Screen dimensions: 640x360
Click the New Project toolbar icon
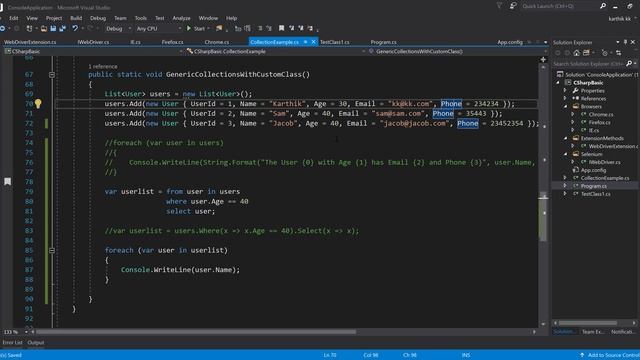tap(29, 29)
